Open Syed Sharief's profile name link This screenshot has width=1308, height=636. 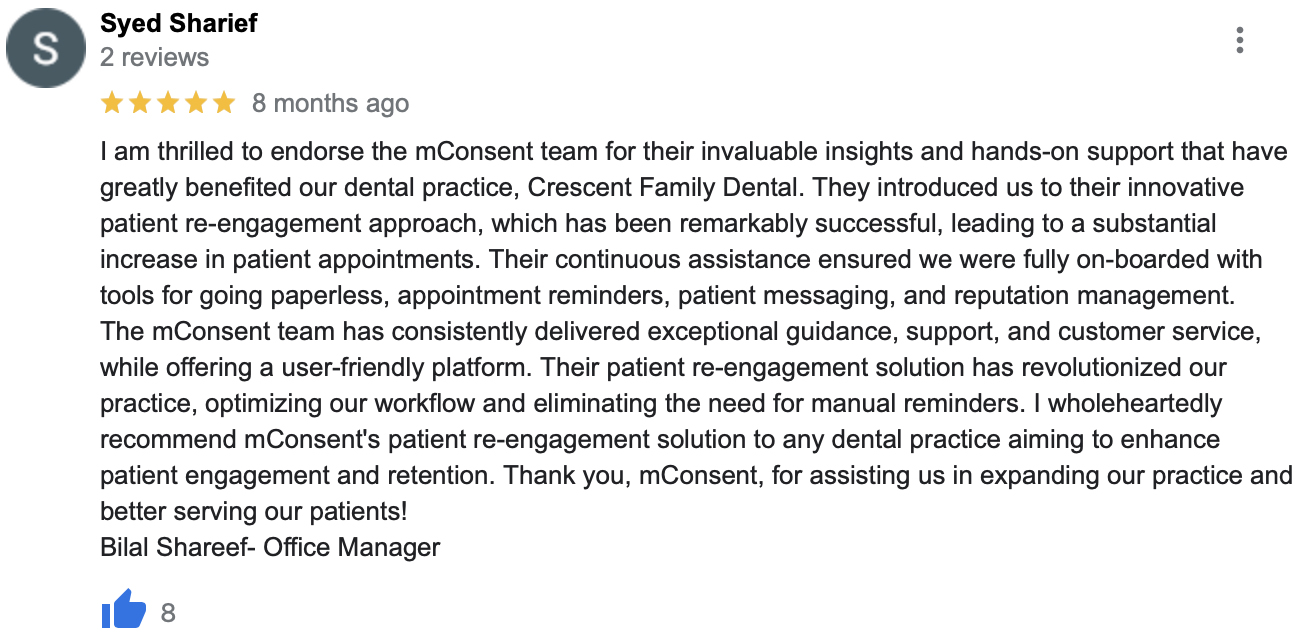[x=179, y=23]
